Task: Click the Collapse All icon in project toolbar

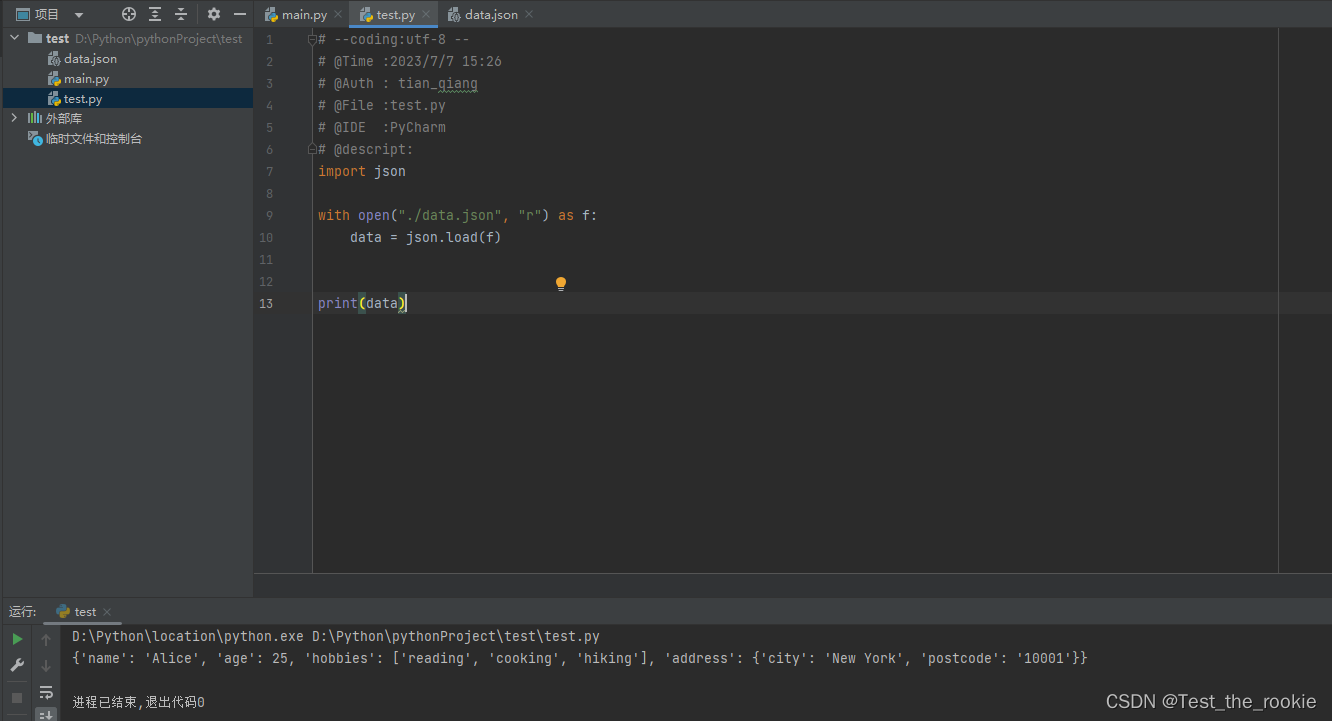Action: (181, 14)
